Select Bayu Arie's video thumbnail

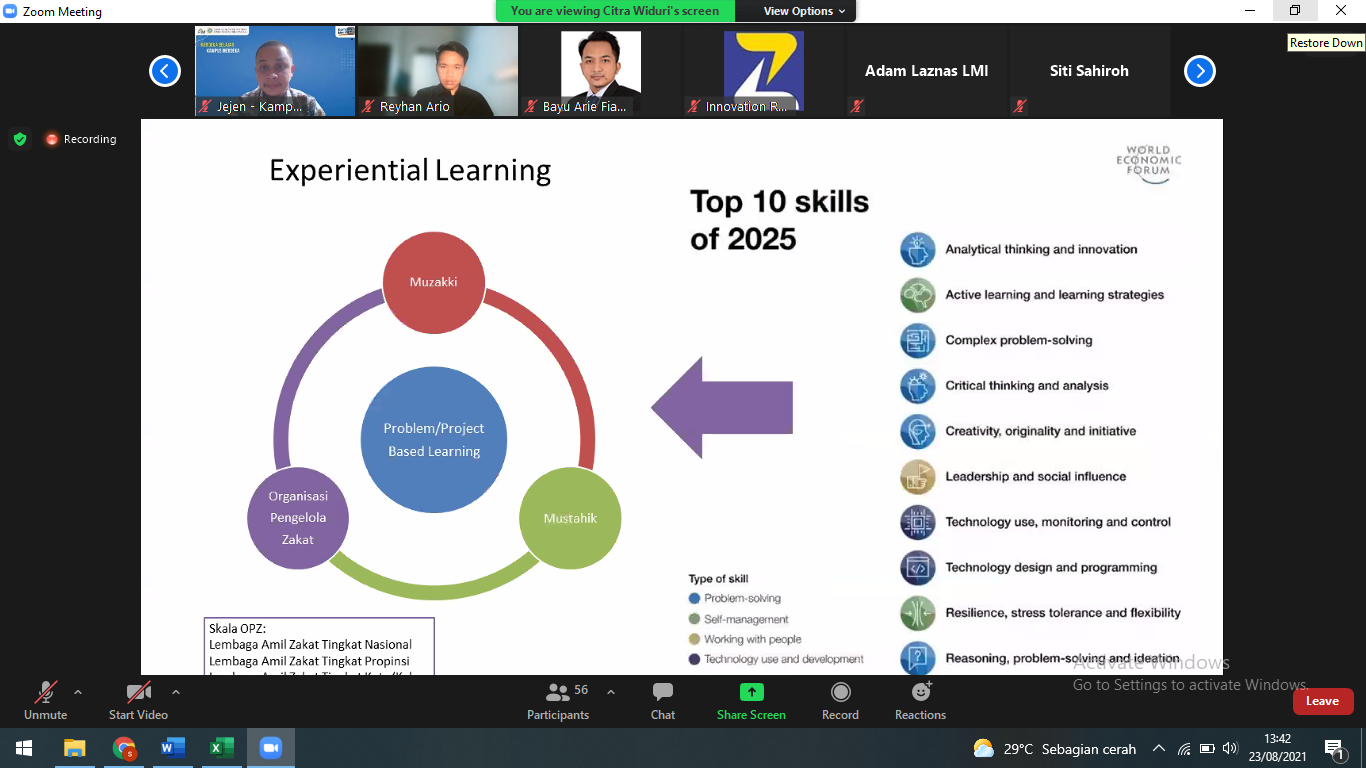(601, 71)
